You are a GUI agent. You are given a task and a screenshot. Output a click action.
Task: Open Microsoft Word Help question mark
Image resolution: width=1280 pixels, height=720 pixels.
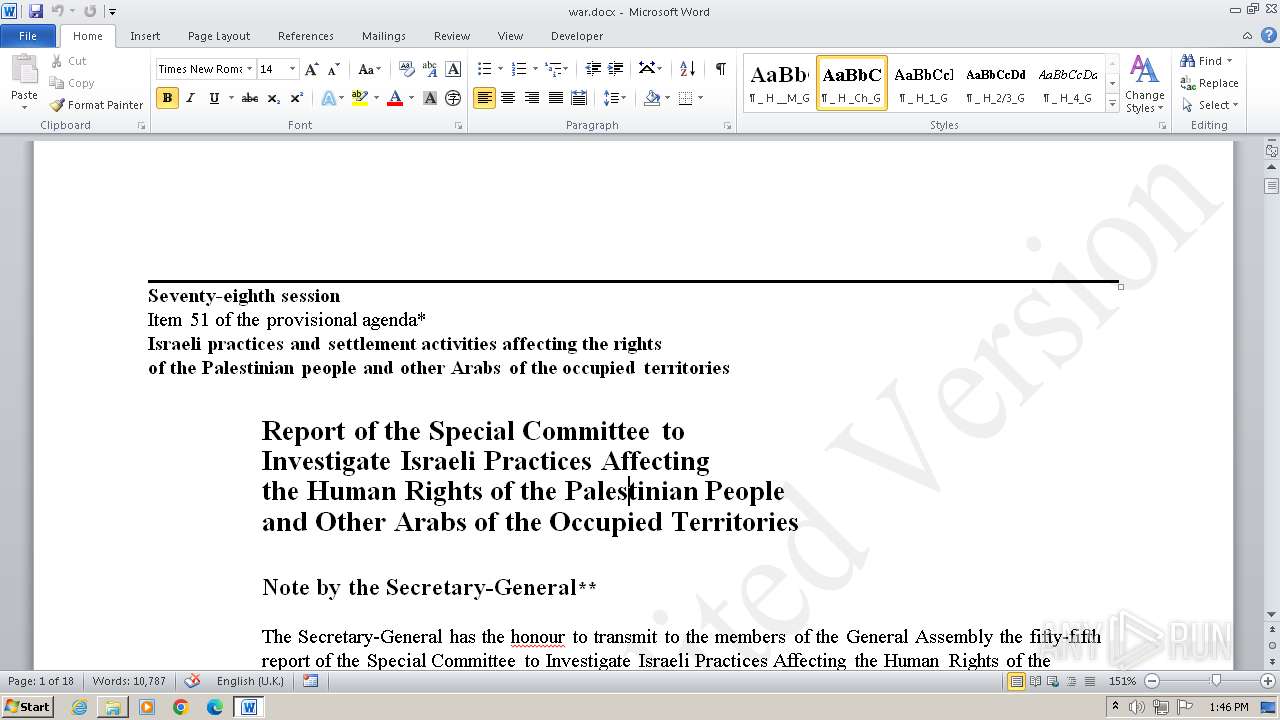1267,36
